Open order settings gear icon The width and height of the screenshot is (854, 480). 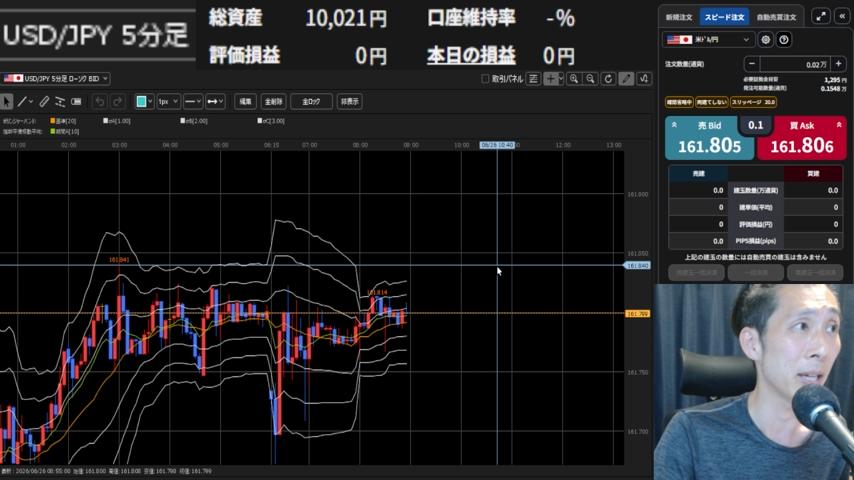click(x=766, y=40)
